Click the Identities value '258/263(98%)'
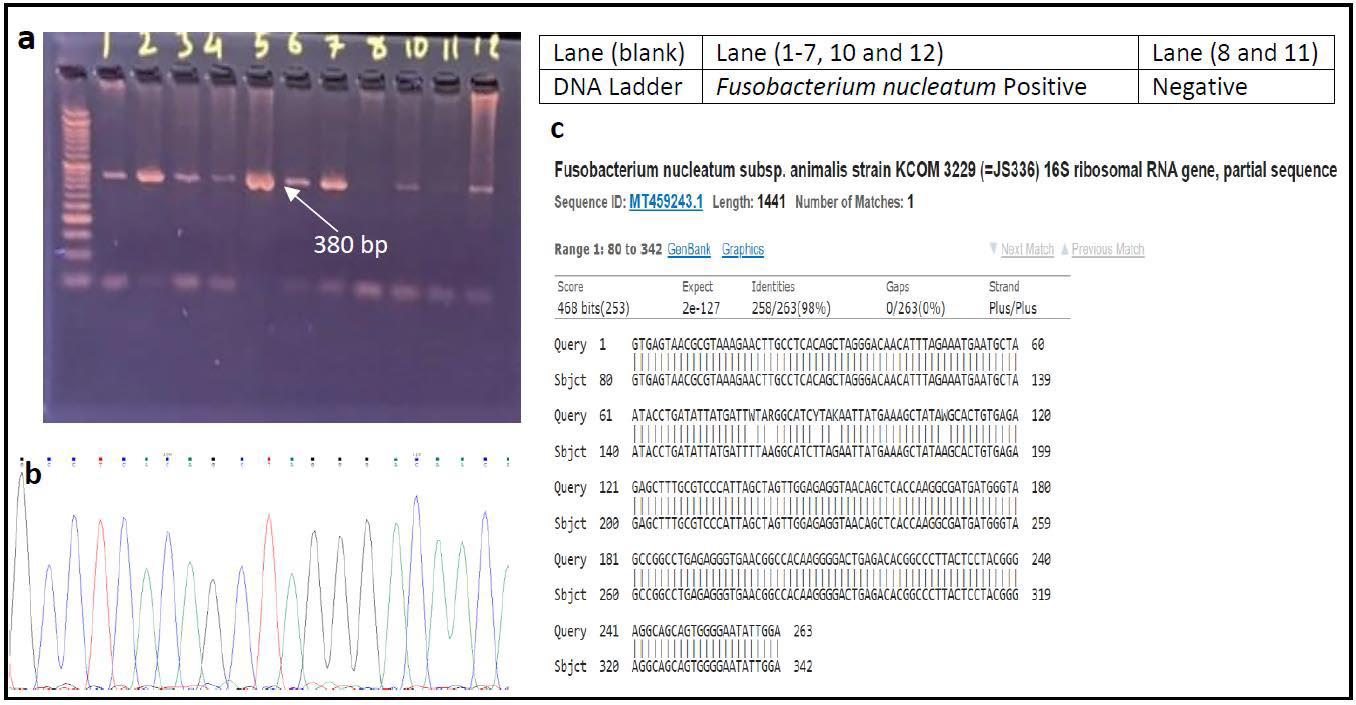 [x=791, y=308]
